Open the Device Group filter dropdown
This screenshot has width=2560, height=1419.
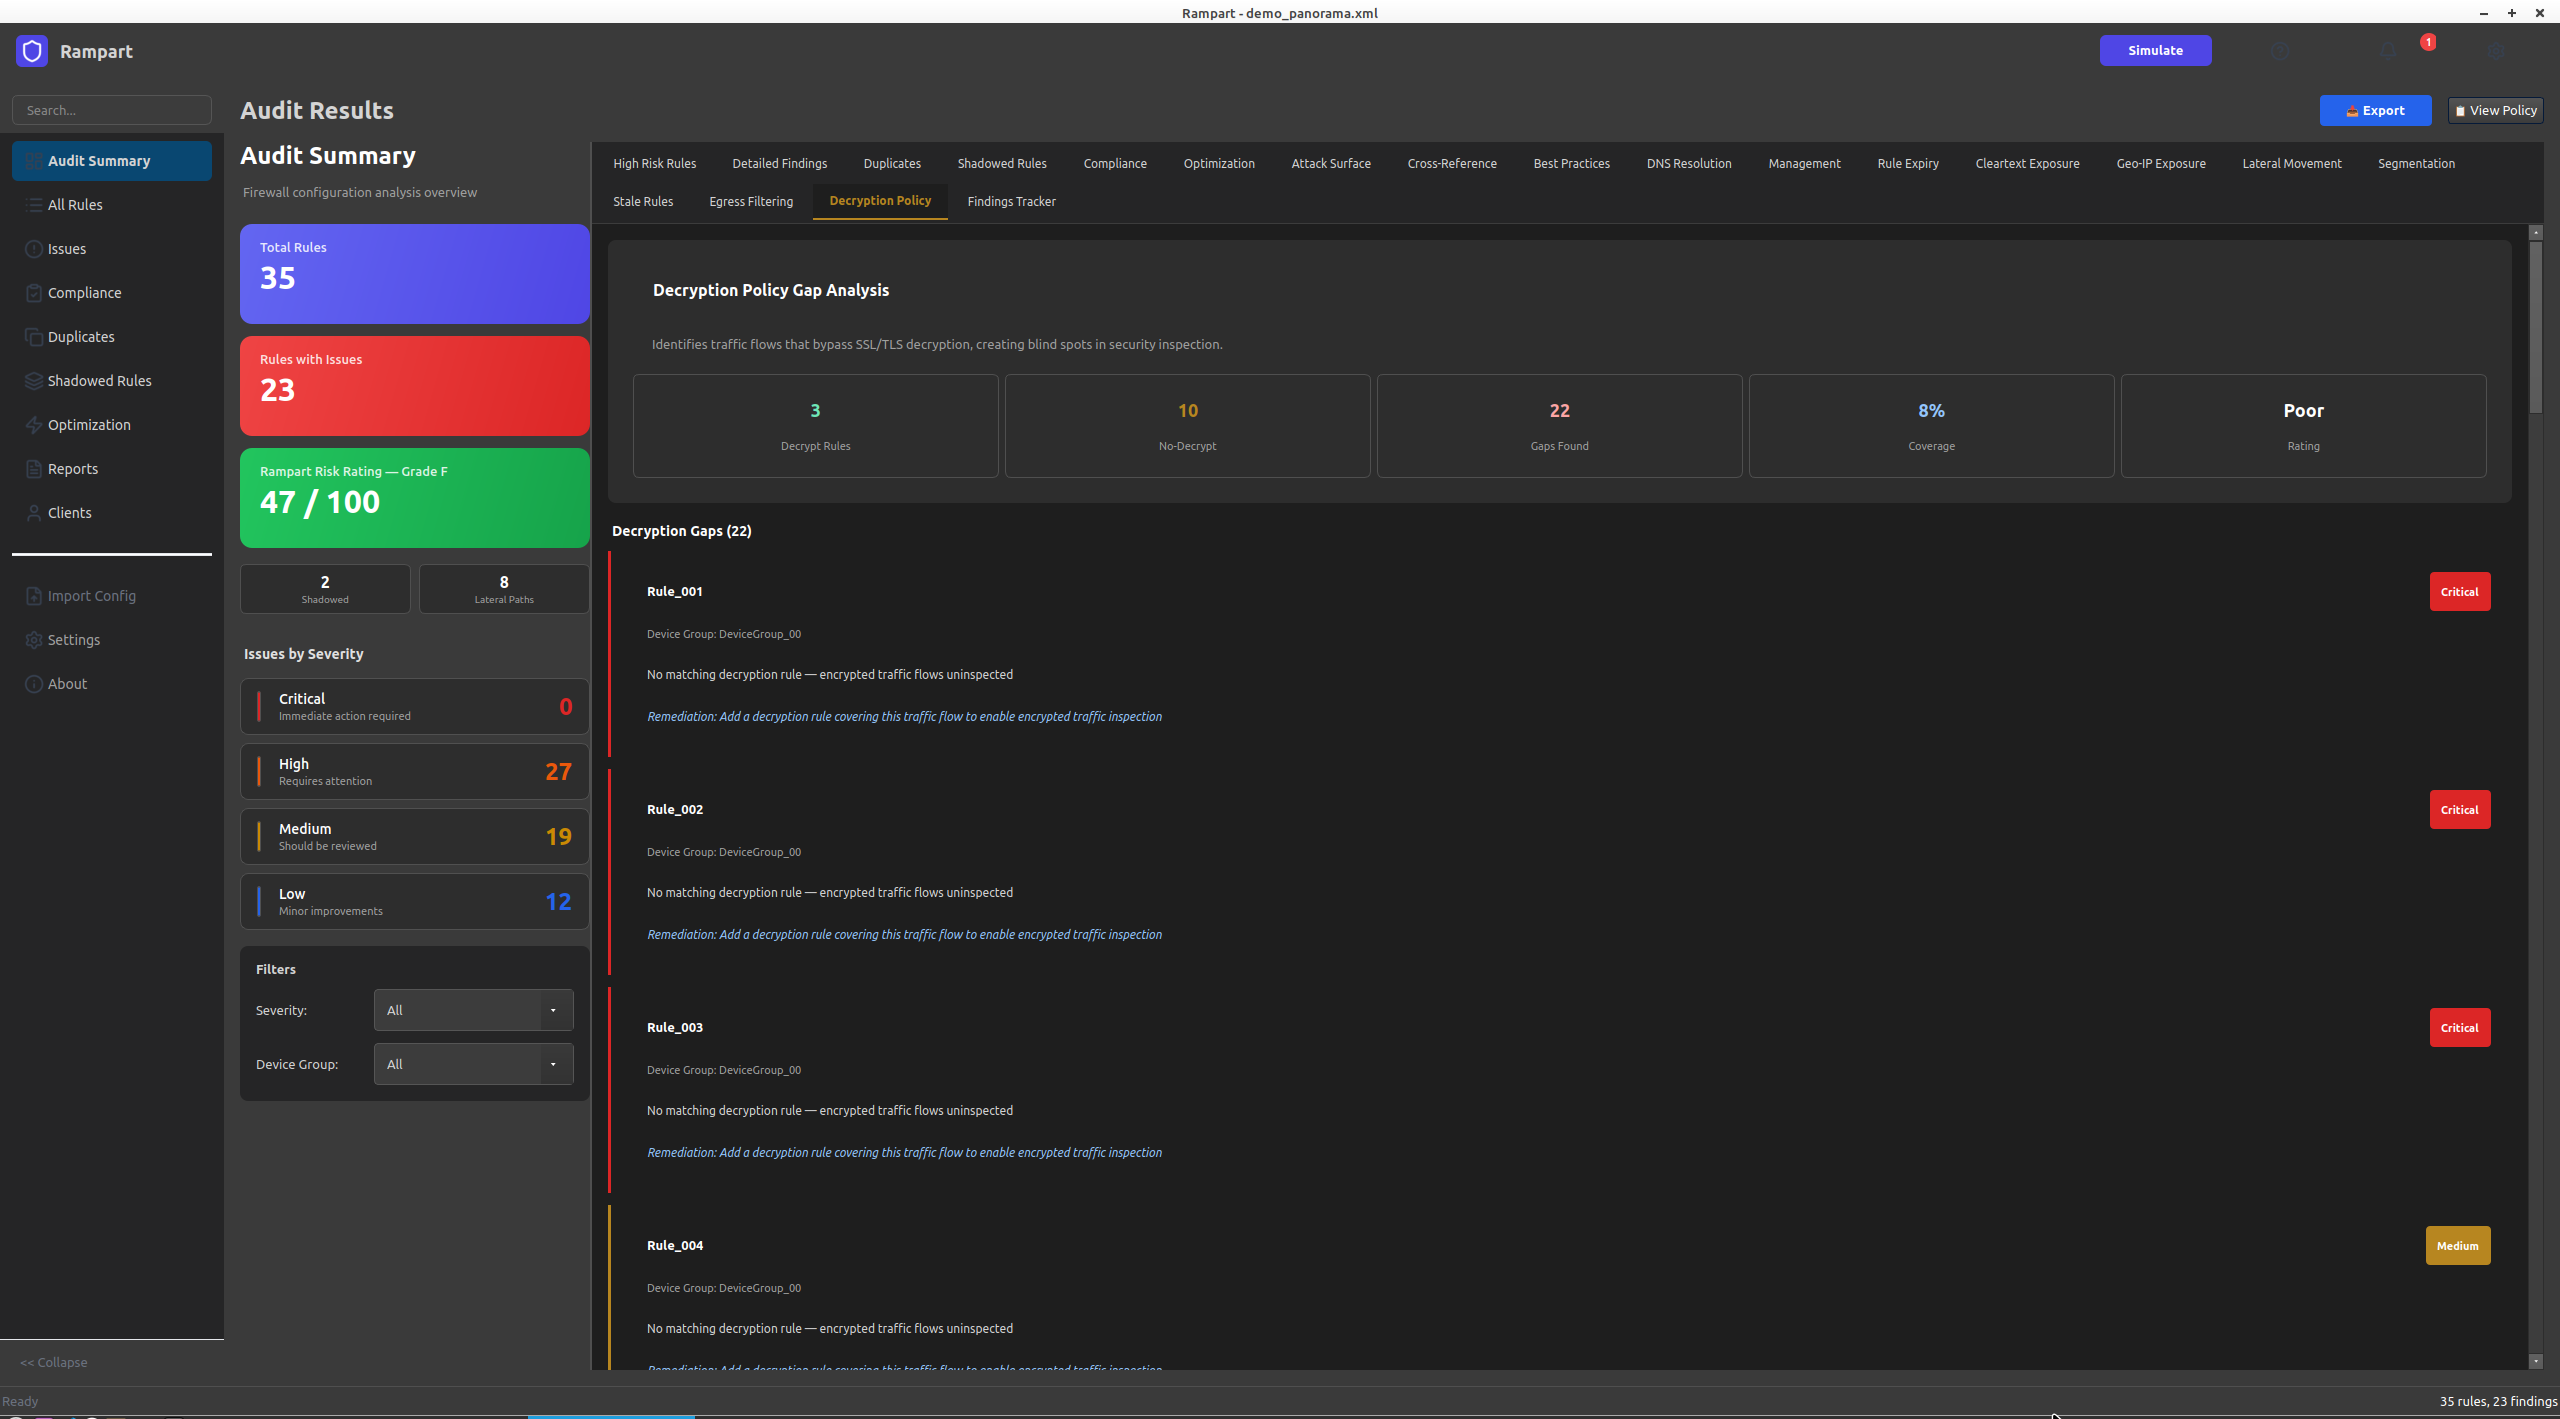pyautogui.click(x=473, y=1064)
